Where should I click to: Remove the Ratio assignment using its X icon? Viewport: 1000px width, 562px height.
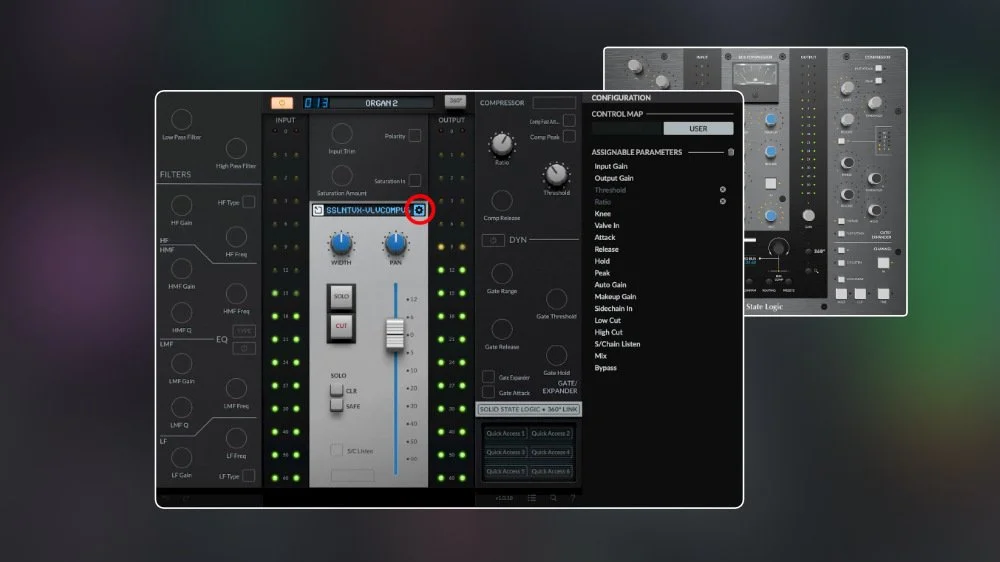click(723, 201)
